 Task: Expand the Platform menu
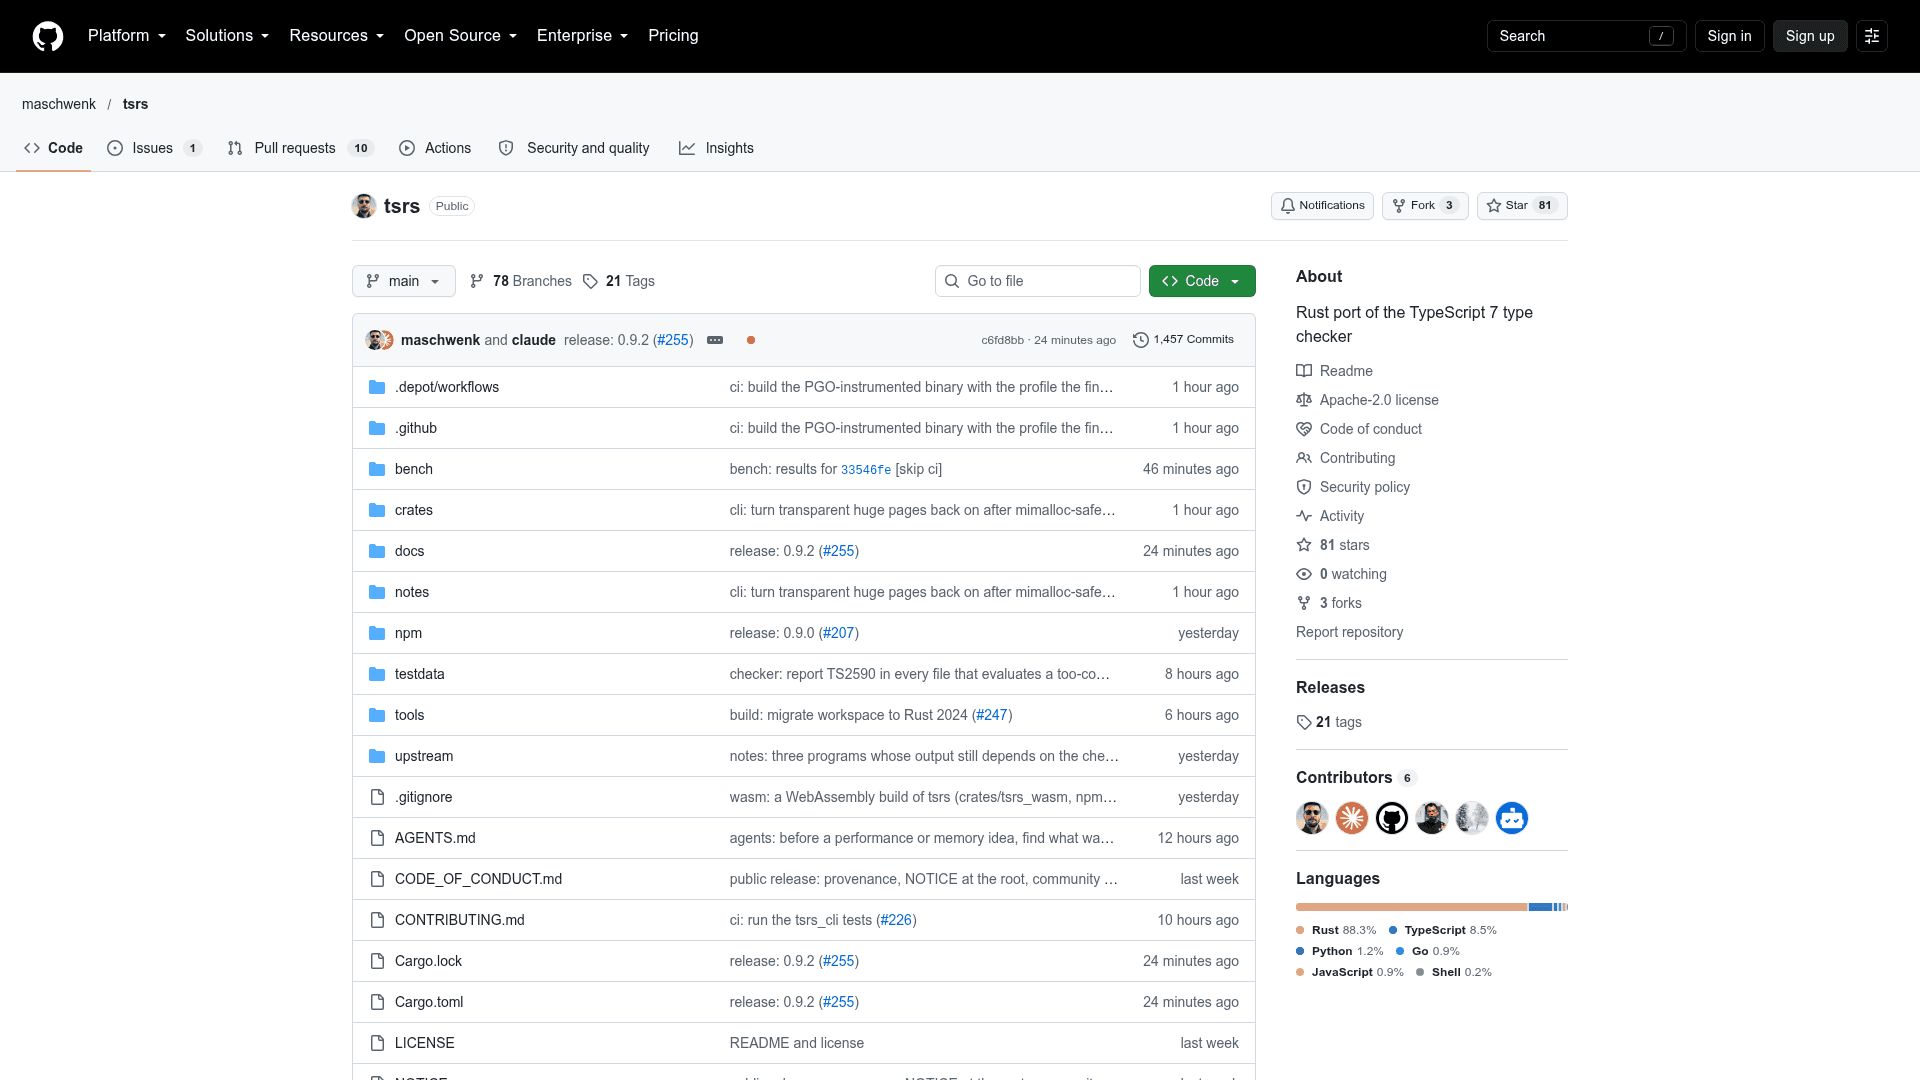(x=127, y=36)
